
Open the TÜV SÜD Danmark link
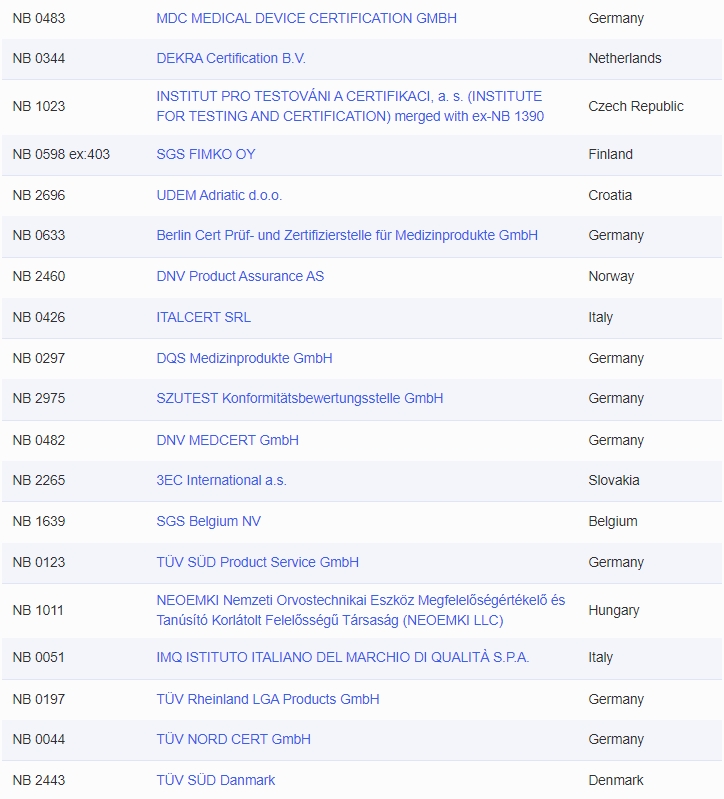tap(215, 780)
